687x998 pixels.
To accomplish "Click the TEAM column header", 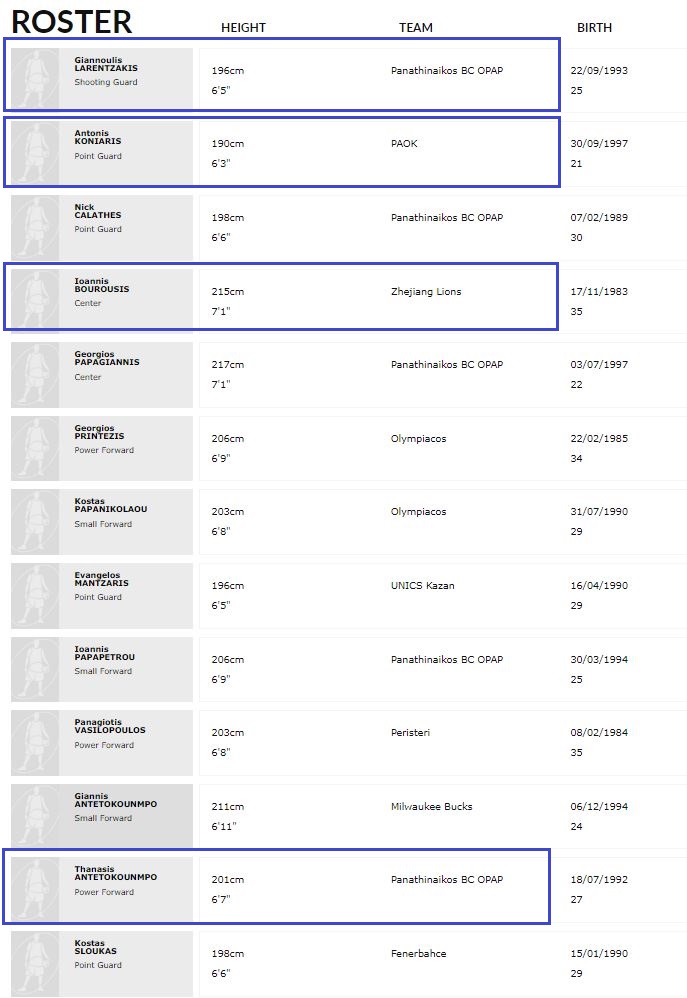I will (x=416, y=28).
